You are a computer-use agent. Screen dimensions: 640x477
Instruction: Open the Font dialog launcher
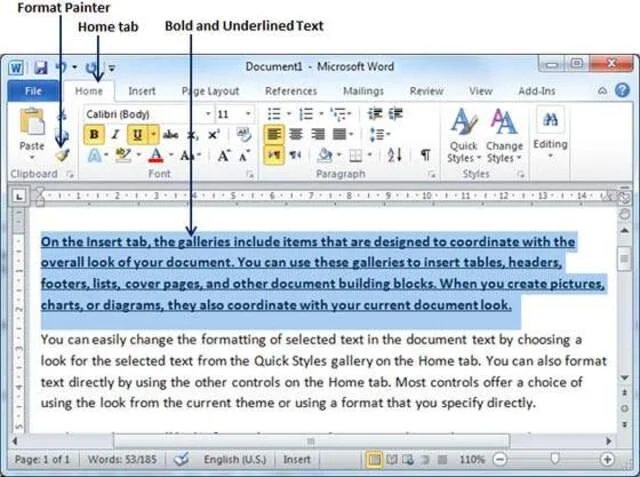tap(251, 175)
